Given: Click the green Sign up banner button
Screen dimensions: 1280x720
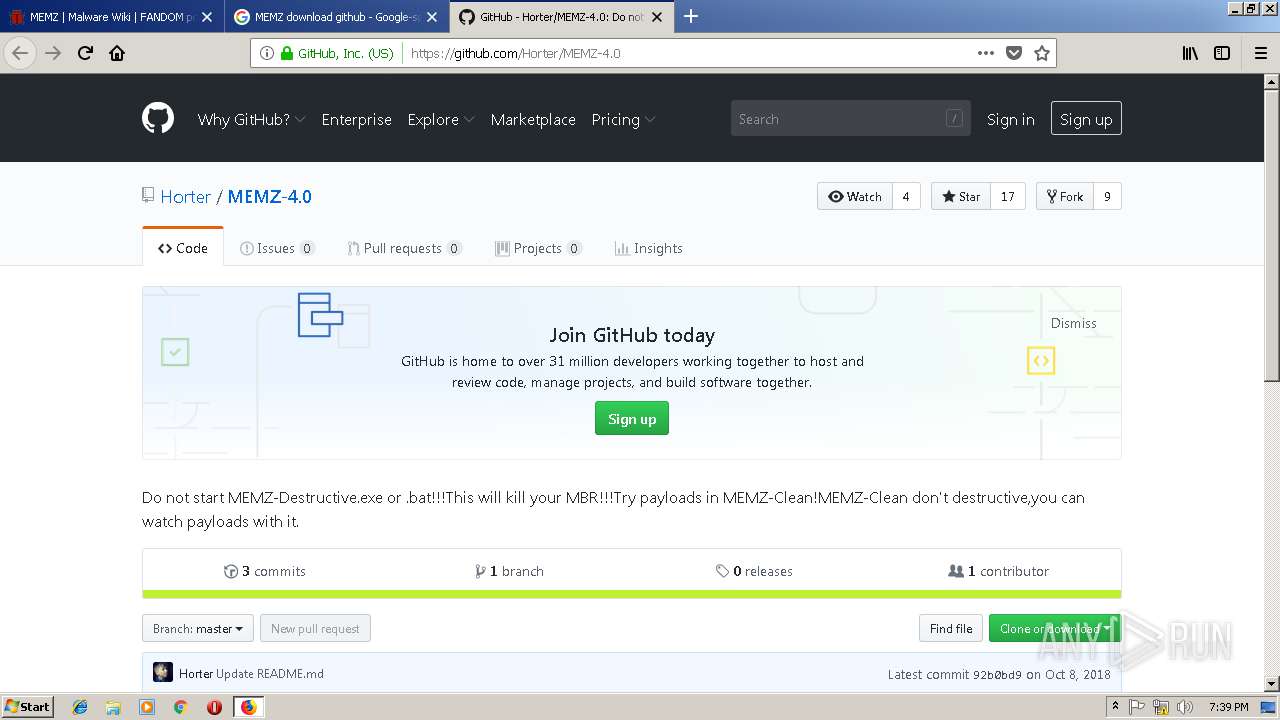Looking at the screenshot, I should click(632, 418).
